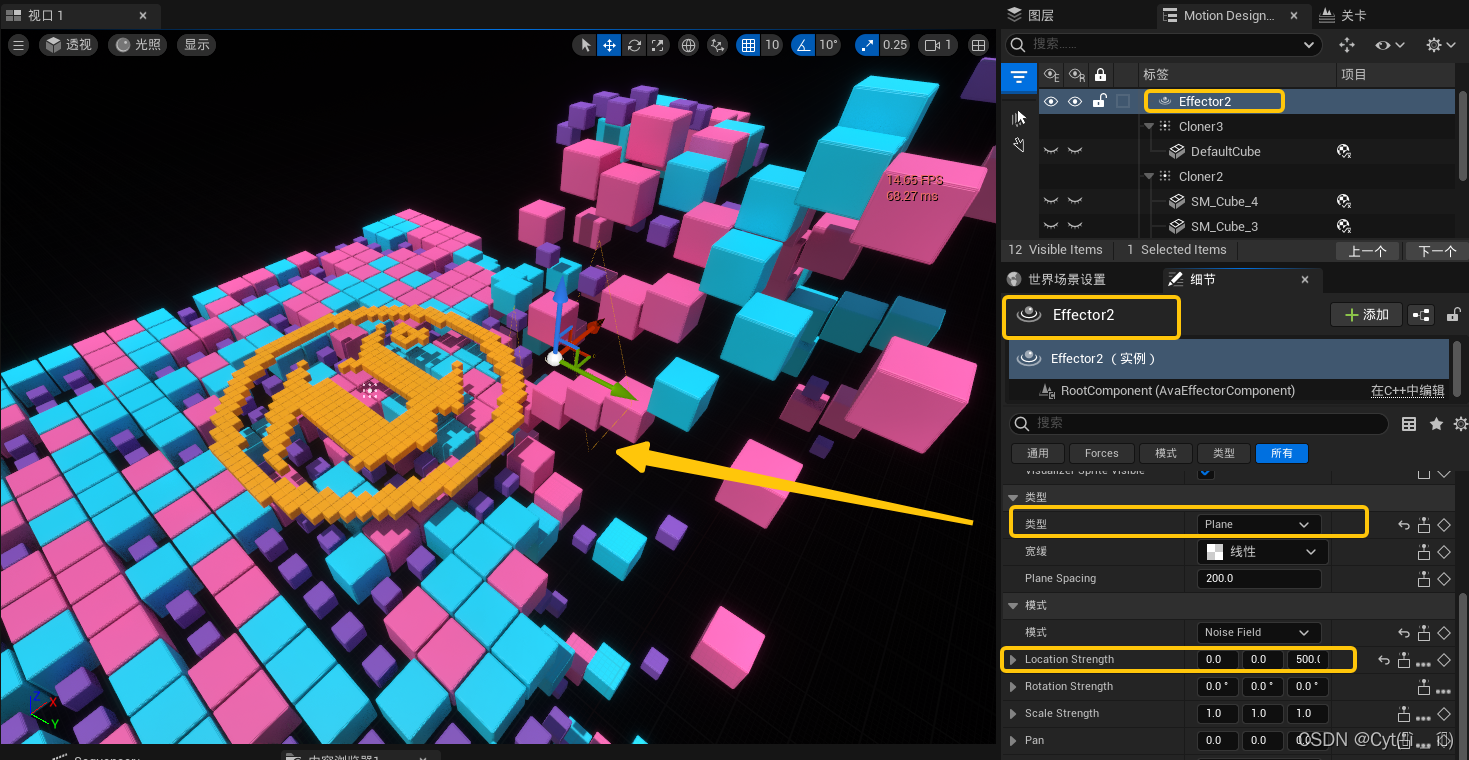Click the blueprint hierarchy icon beside 添加
The width and height of the screenshot is (1469, 760).
tap(1421, 314)
